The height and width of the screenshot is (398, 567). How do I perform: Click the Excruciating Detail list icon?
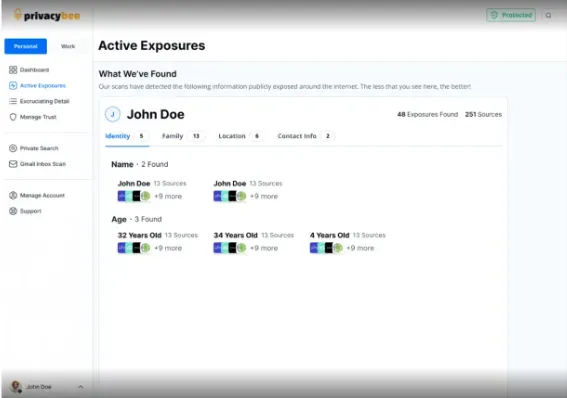click(13, 101)
